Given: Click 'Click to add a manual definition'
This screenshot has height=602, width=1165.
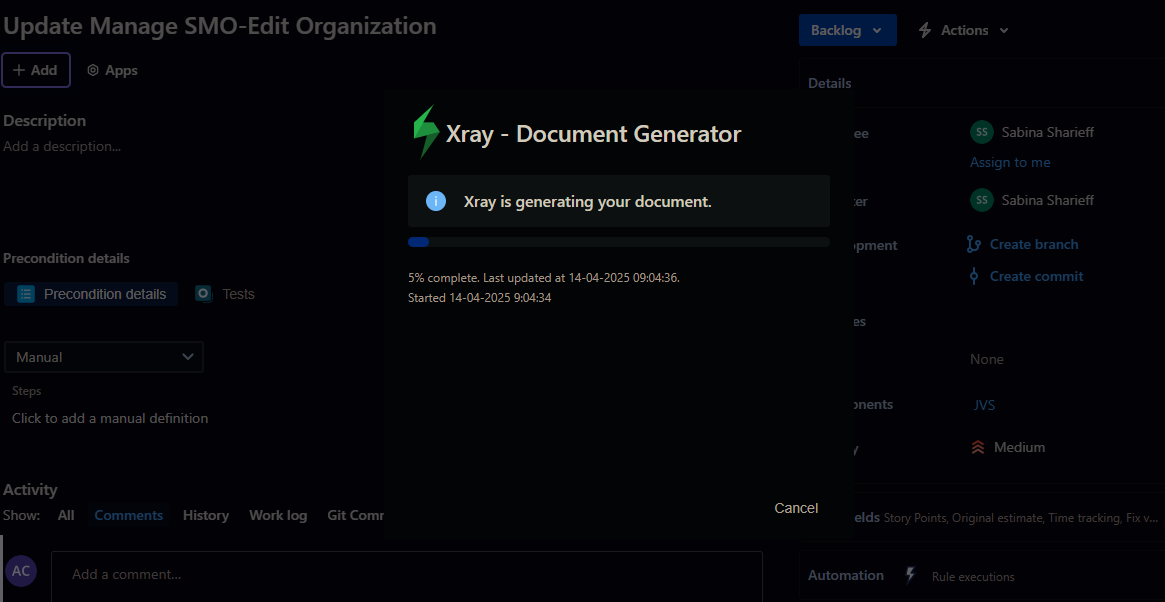Looking at the screenshot, I should coord(110,418).
